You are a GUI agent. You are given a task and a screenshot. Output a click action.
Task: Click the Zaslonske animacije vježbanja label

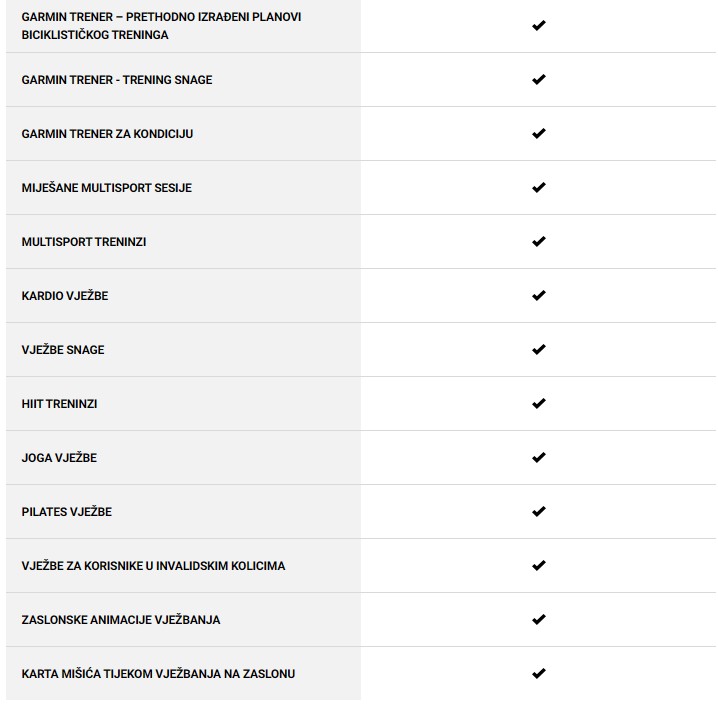pos(120,620)
